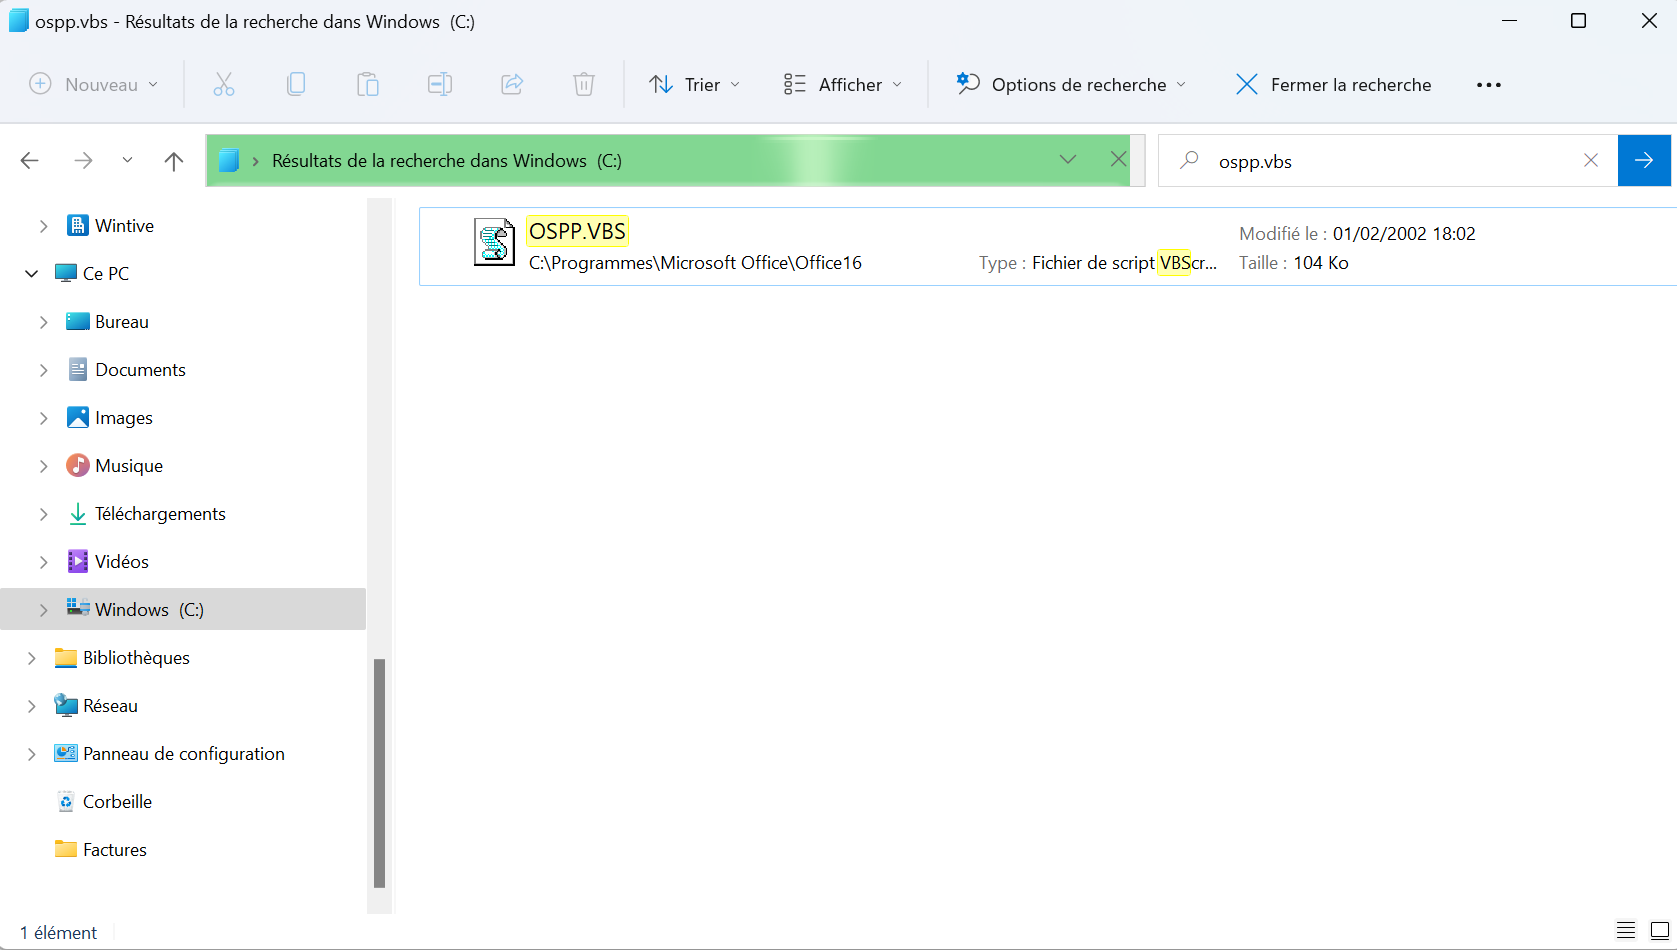Viewport: 1677px width, 950px height.
Task: Click Fermer la recherche button
Action: pyautogui.click(x=1333, y=85)
